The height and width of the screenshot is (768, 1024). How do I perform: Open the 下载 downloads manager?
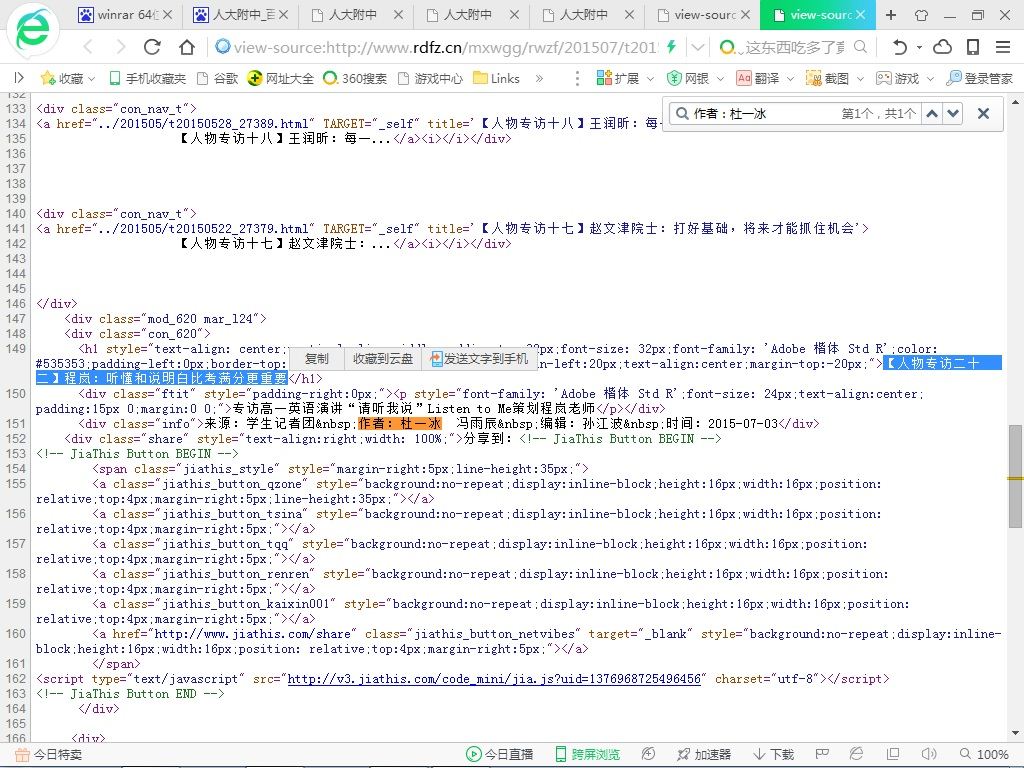pyautogui.click(x=774, y=754)
